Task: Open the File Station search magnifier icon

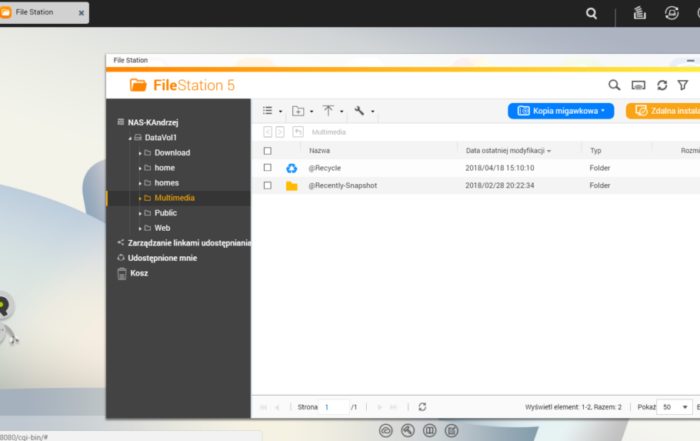Action: pyautogui.click(x=614, y=85)
